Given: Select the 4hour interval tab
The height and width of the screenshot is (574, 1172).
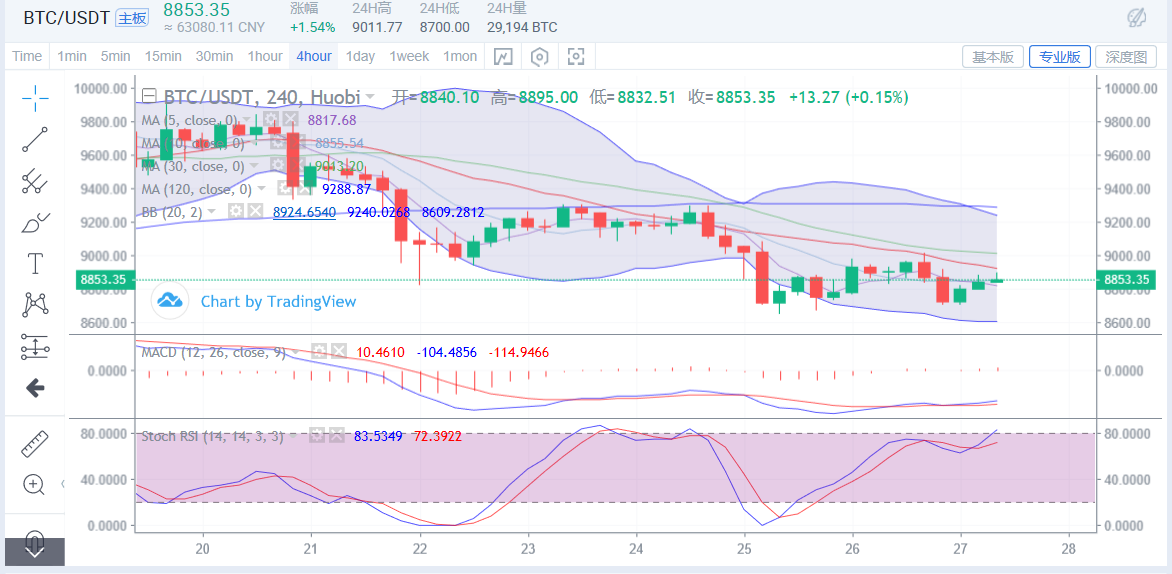Looking at the screenshot, I should click(x=314, y=56).
